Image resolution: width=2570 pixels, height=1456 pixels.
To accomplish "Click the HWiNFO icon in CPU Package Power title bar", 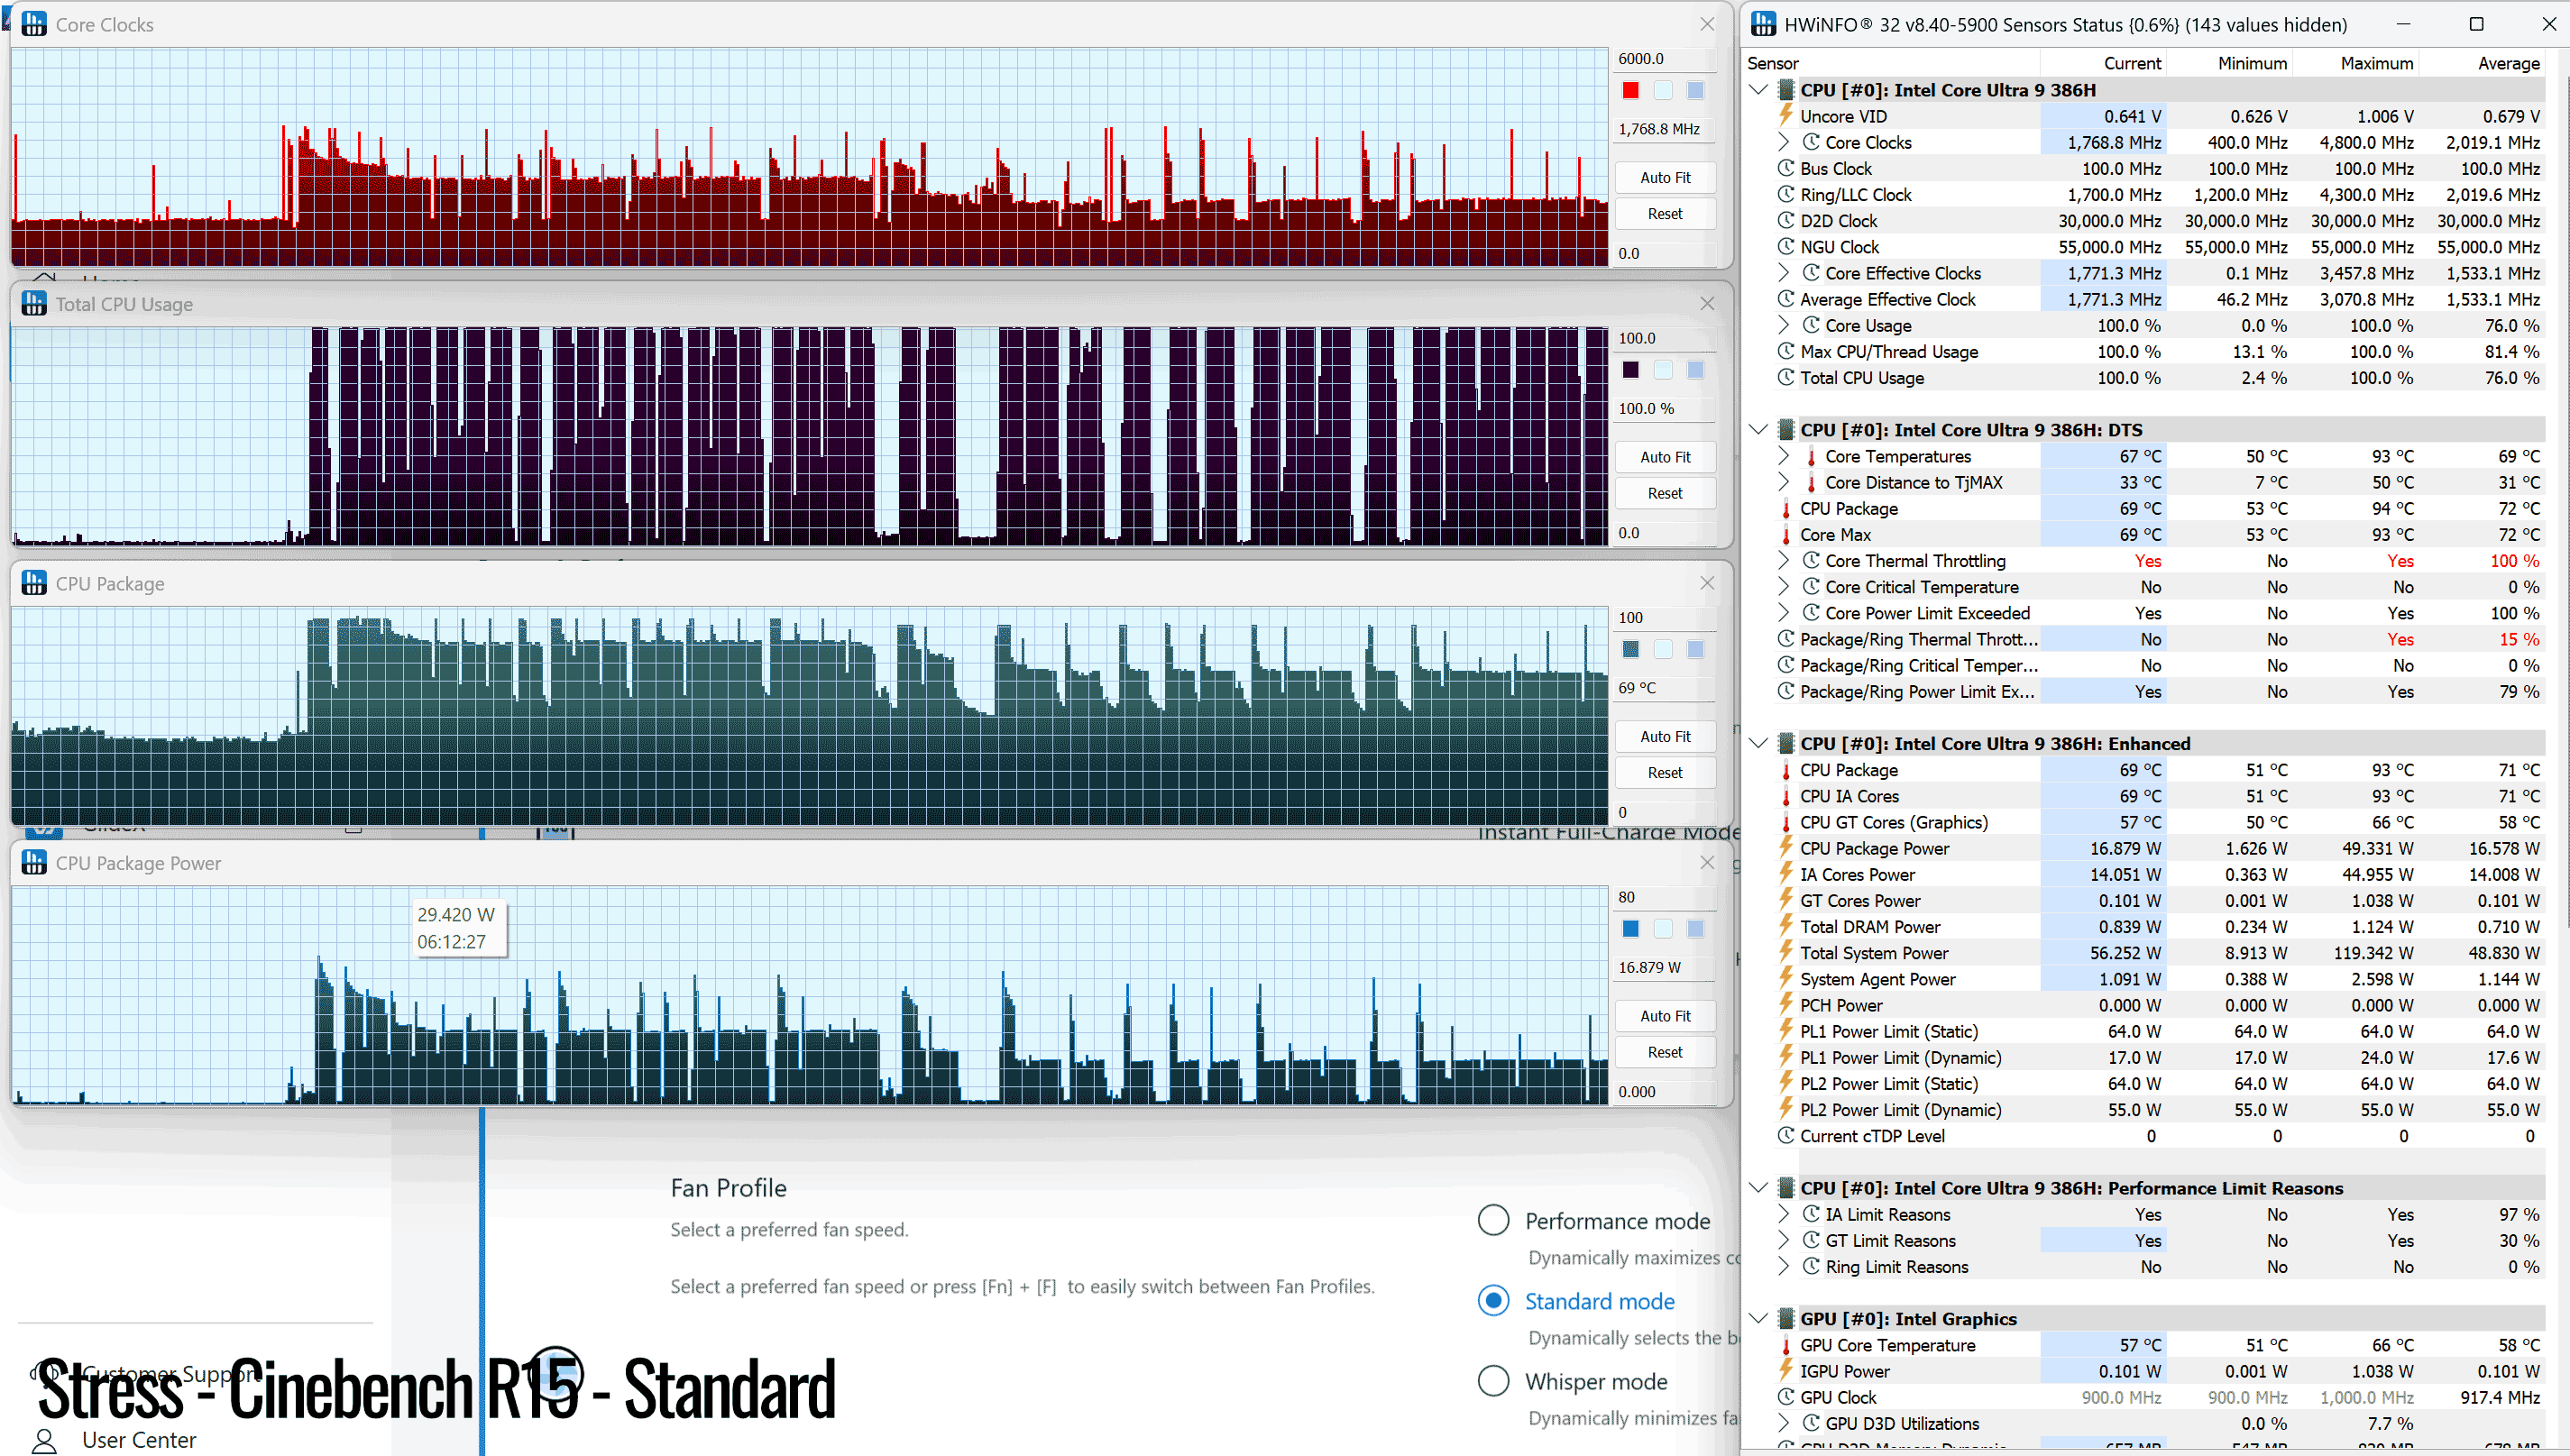I will click(x=34, y=862).
